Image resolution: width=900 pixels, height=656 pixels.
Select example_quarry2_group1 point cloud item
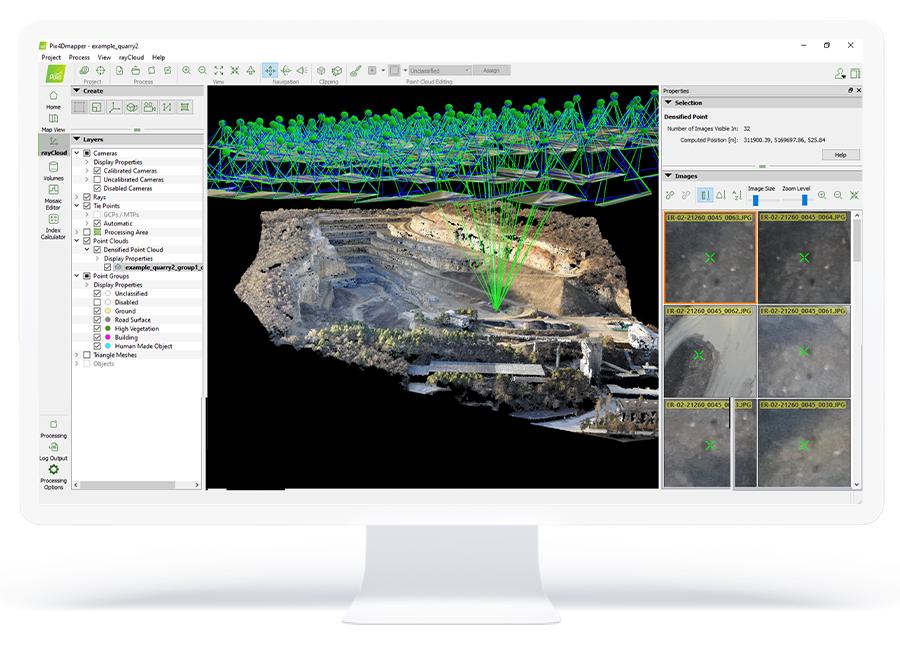point(163,267)
